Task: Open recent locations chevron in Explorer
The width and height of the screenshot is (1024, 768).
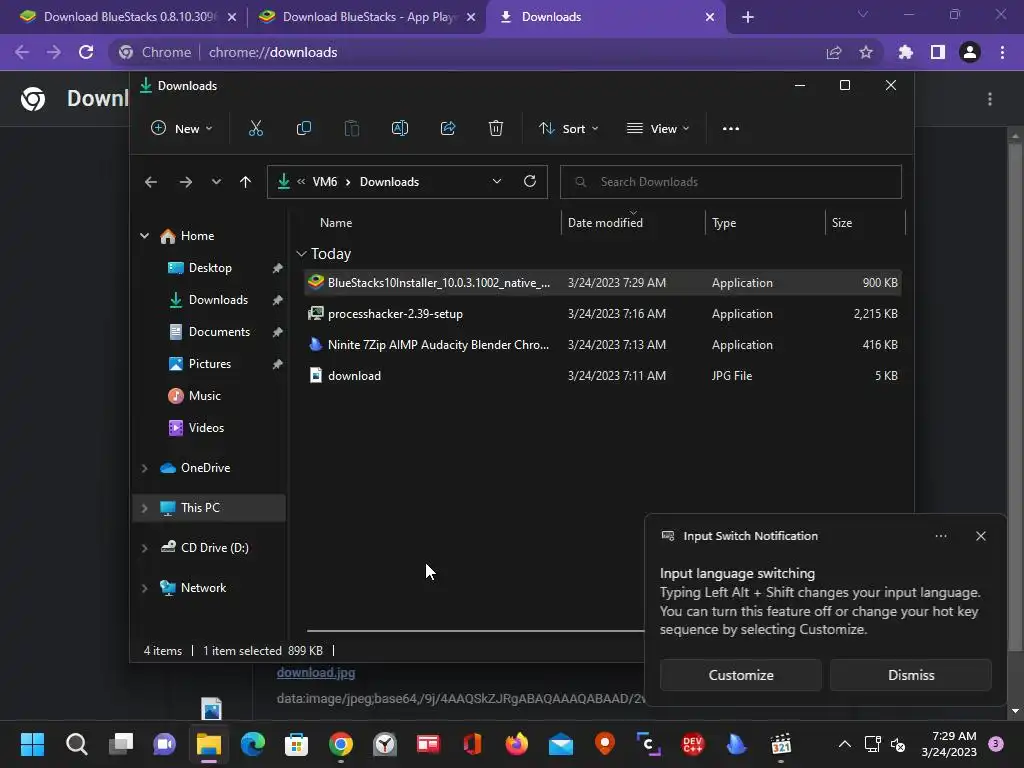Action: pos(216,182)
